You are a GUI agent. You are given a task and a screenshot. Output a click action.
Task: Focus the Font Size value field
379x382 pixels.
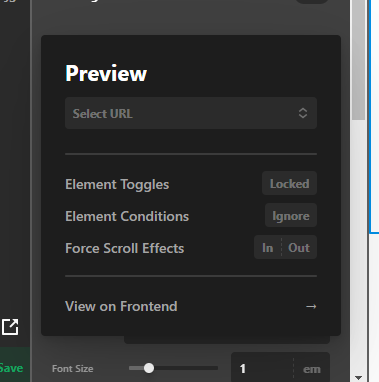click(x=262, y=369)
